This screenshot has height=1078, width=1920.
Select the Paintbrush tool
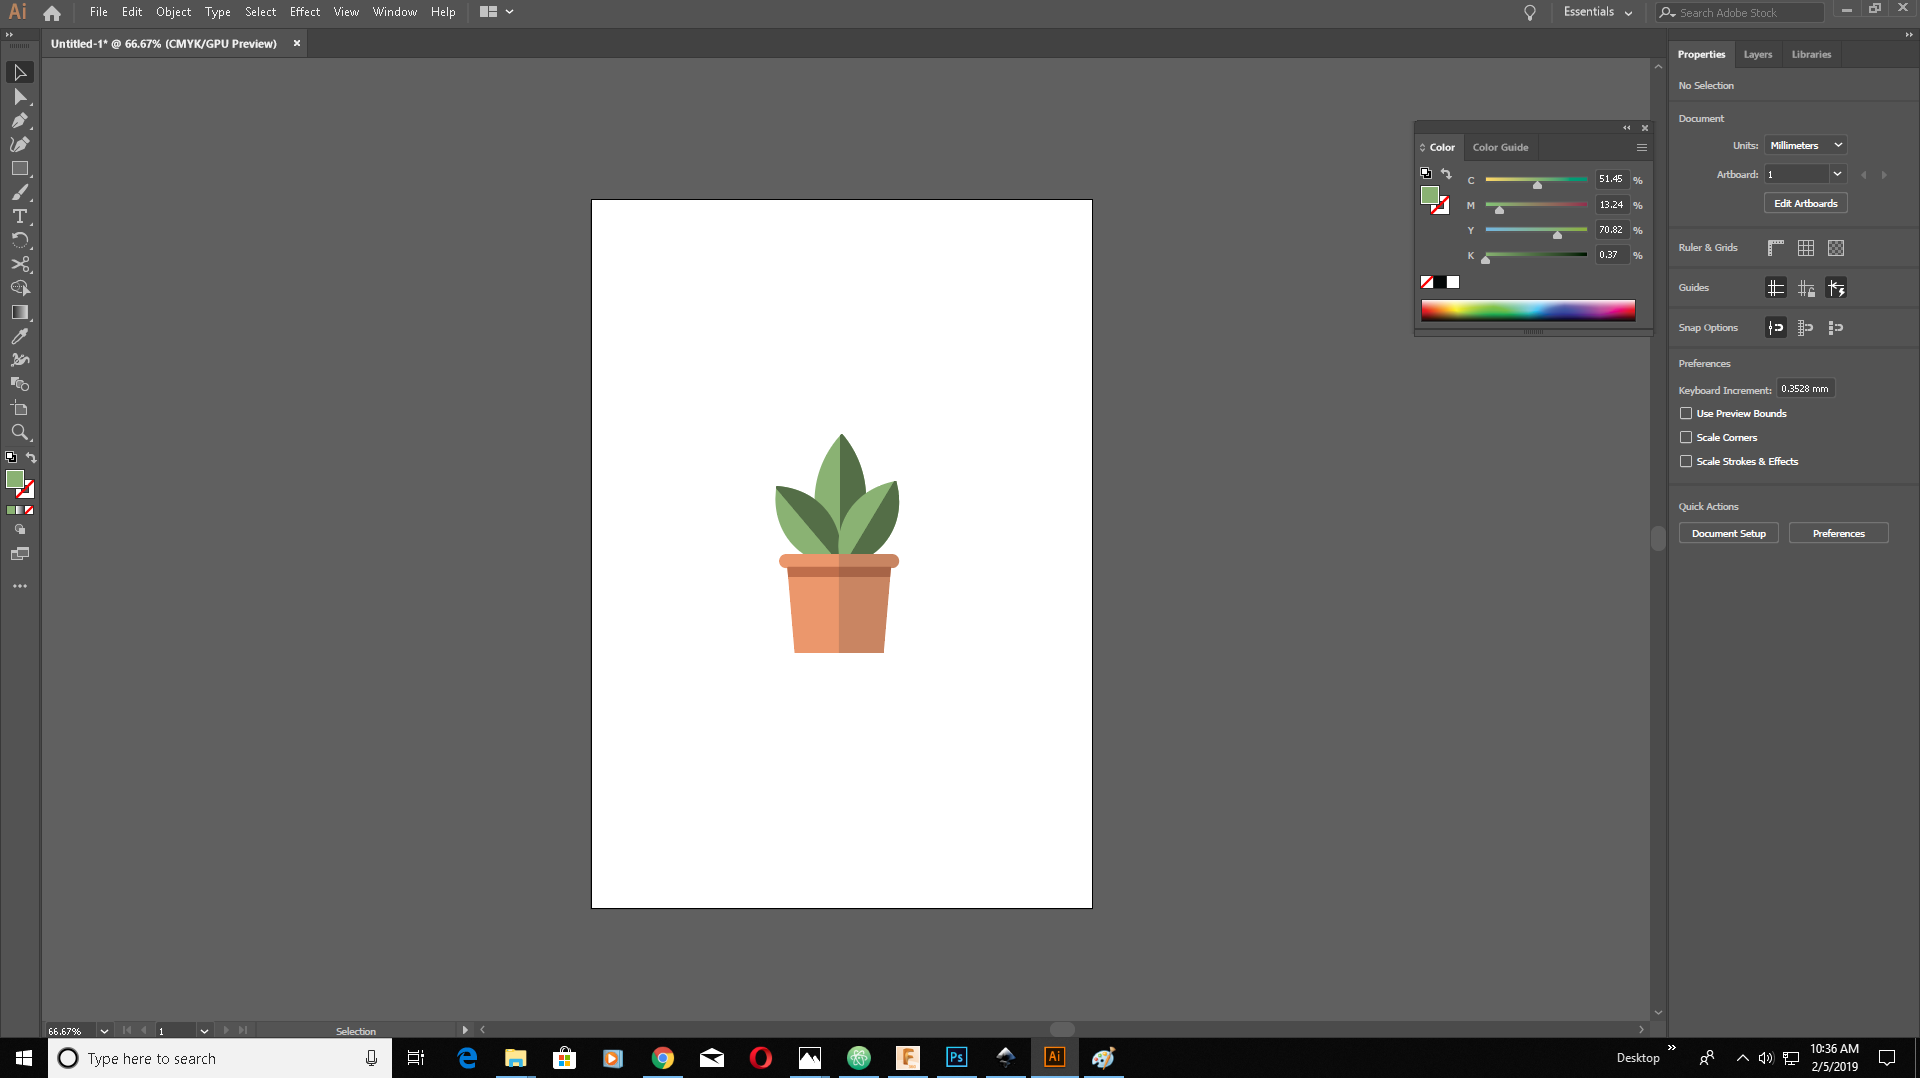[x=20, y=193]
